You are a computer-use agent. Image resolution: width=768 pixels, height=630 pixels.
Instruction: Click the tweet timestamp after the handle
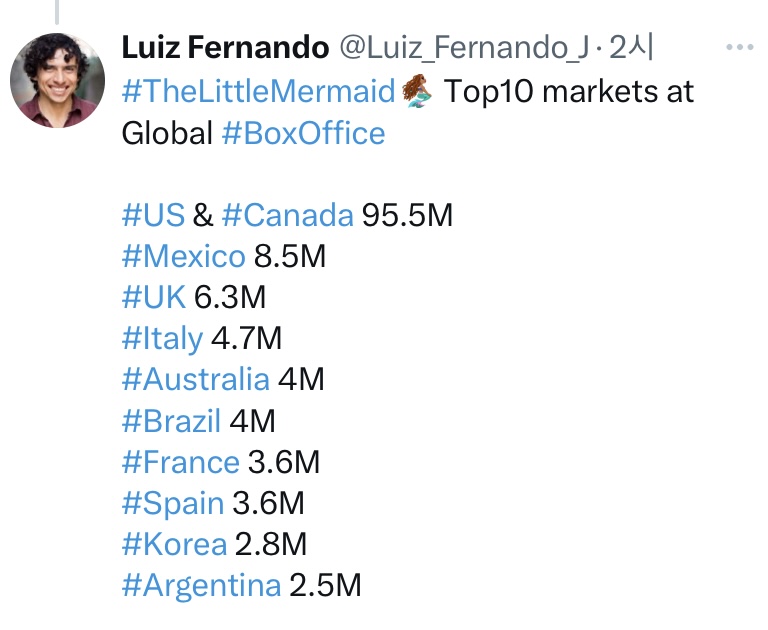coord(631,48)
